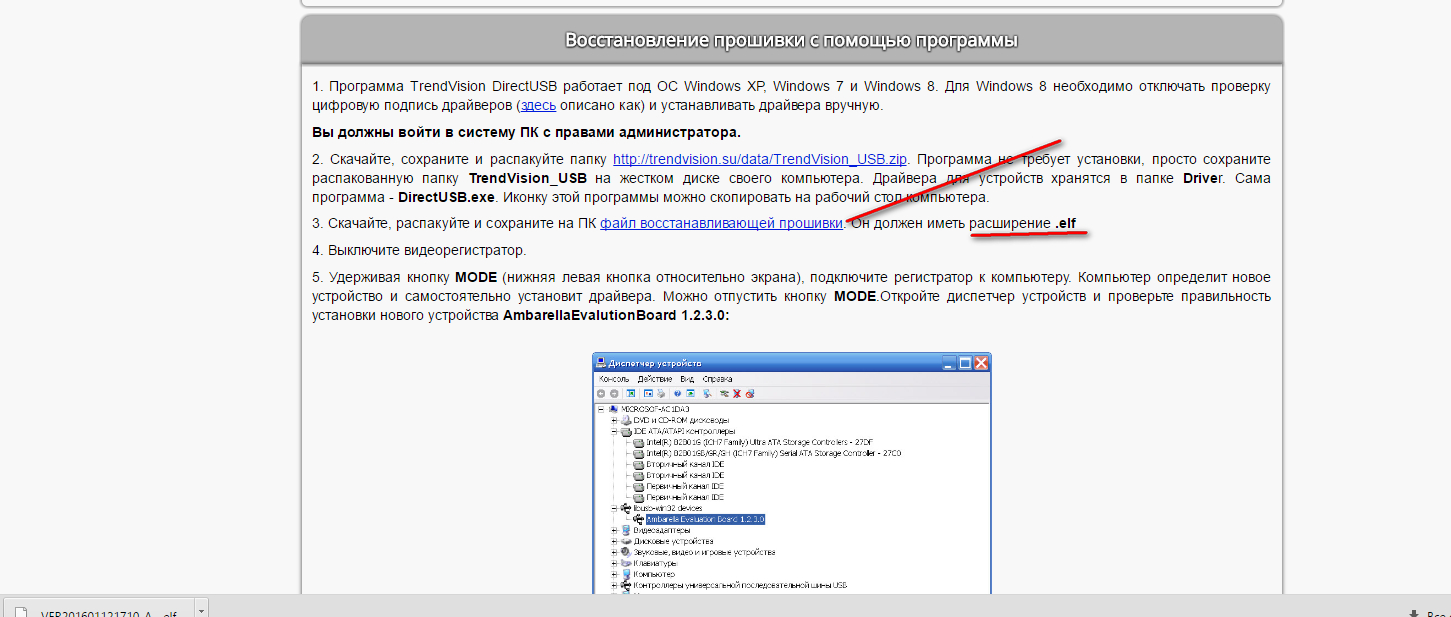Click the blue help icon in Device Manager toolbar

click(677, 394)
